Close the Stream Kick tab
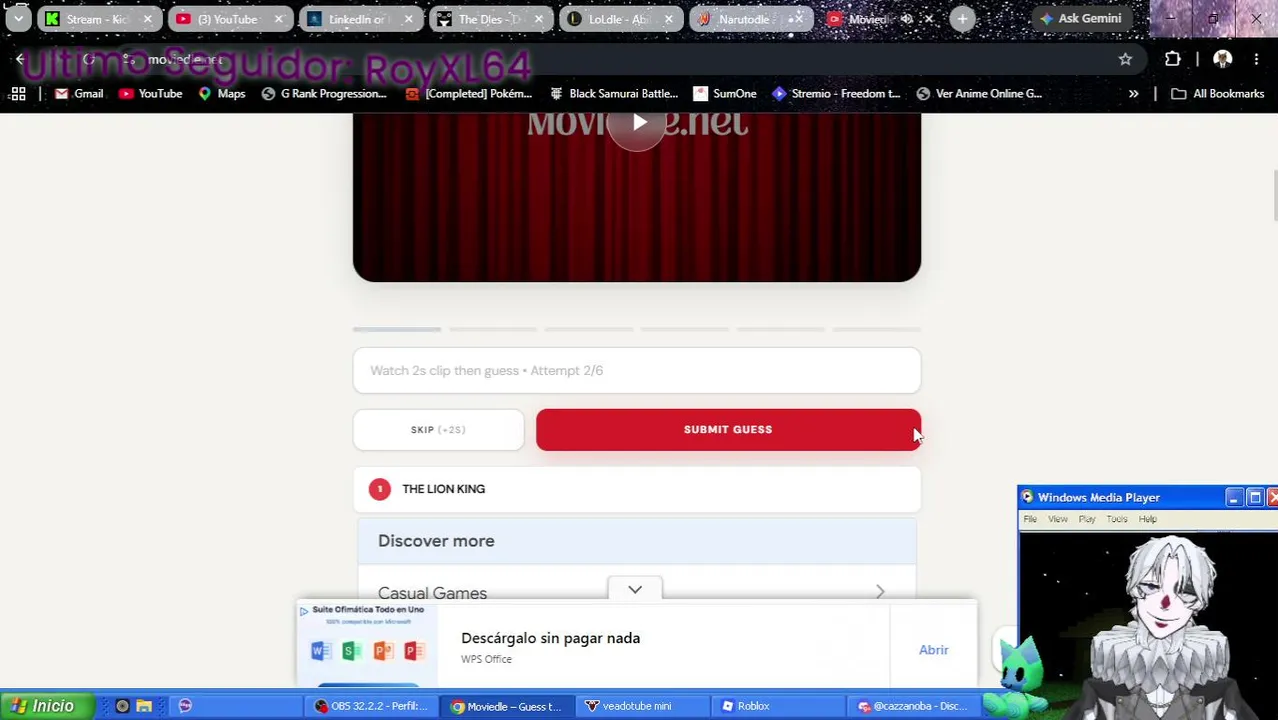 [x=147, y=19]
